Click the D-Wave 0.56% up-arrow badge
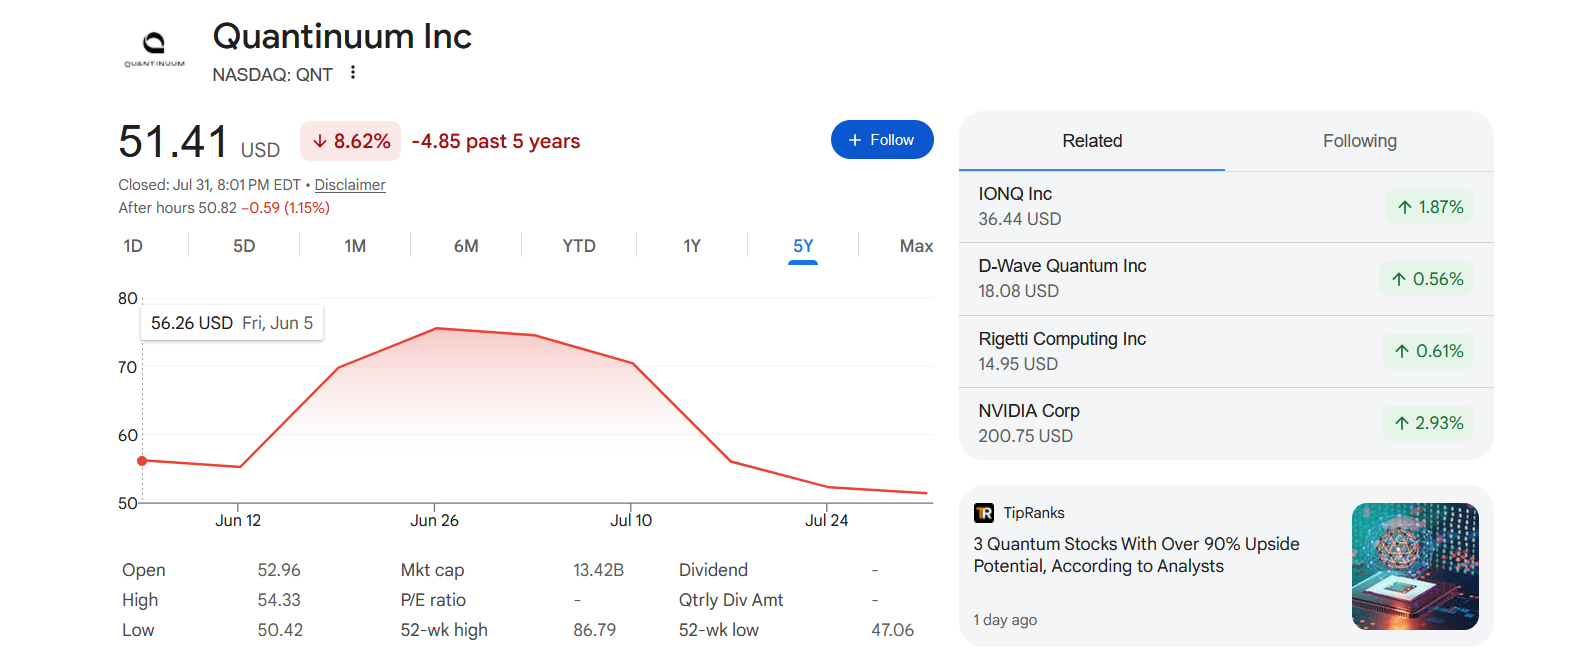 (1427, 279)
